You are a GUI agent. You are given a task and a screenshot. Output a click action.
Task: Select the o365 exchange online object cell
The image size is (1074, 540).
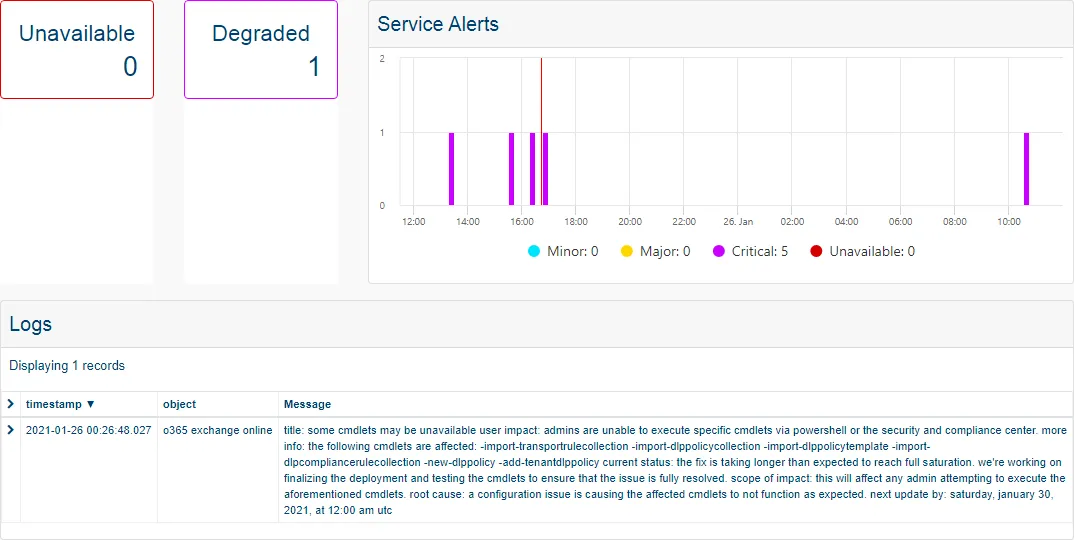coord(217,430)
